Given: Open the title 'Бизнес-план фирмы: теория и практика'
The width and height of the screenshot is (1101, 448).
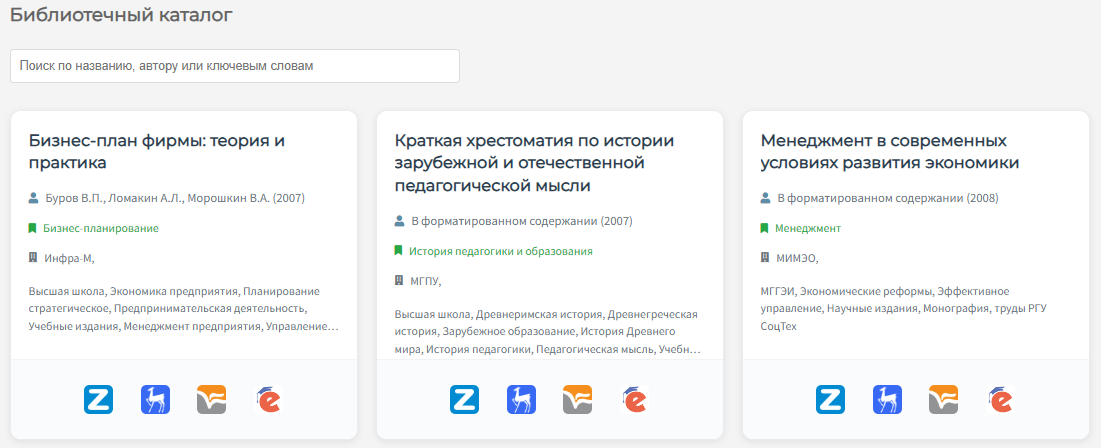Looking at the screenshot, I should [157, 152].
